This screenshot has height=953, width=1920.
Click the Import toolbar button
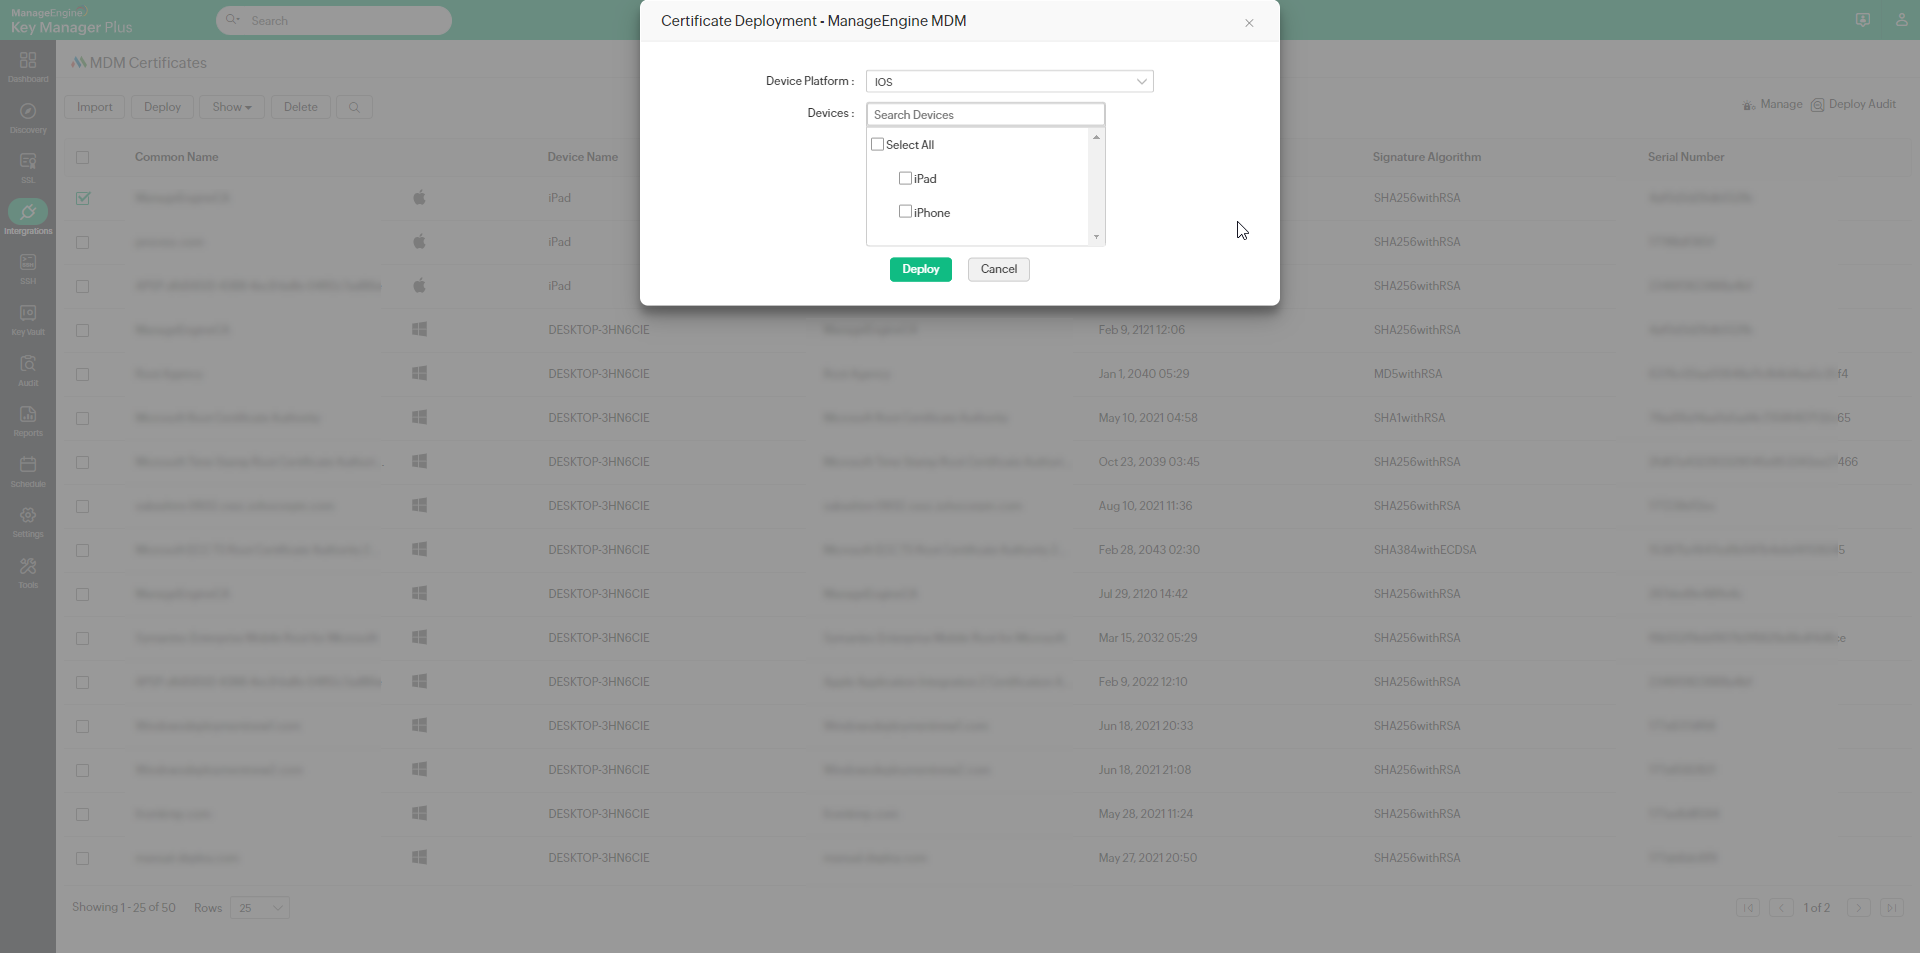point(95,107)
